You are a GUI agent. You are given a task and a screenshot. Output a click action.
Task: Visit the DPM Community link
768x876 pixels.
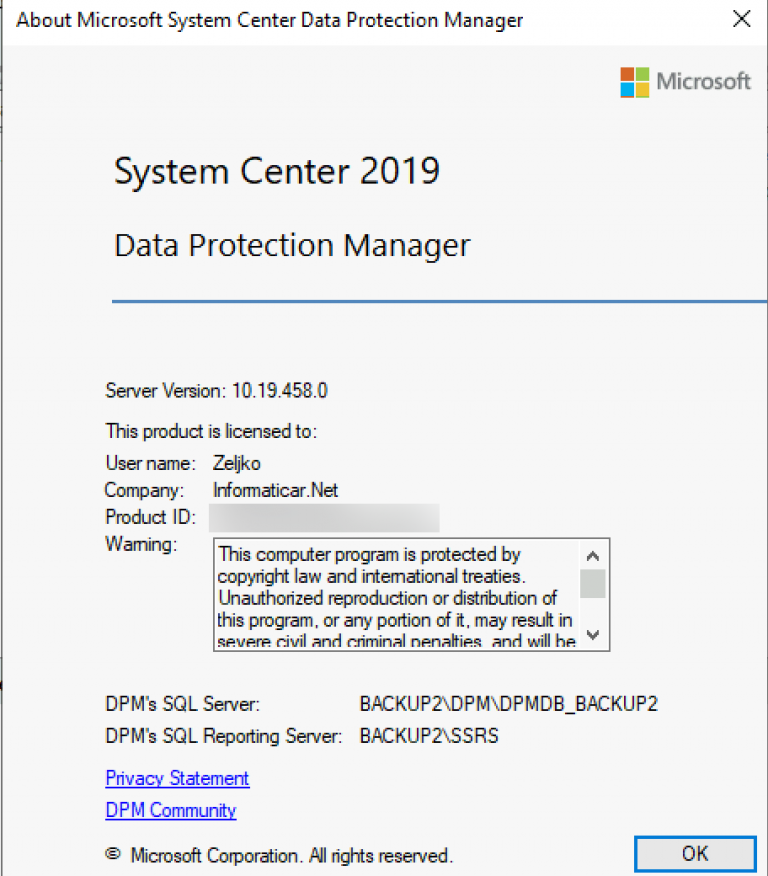pyautogui.click(x=170, y=810)
